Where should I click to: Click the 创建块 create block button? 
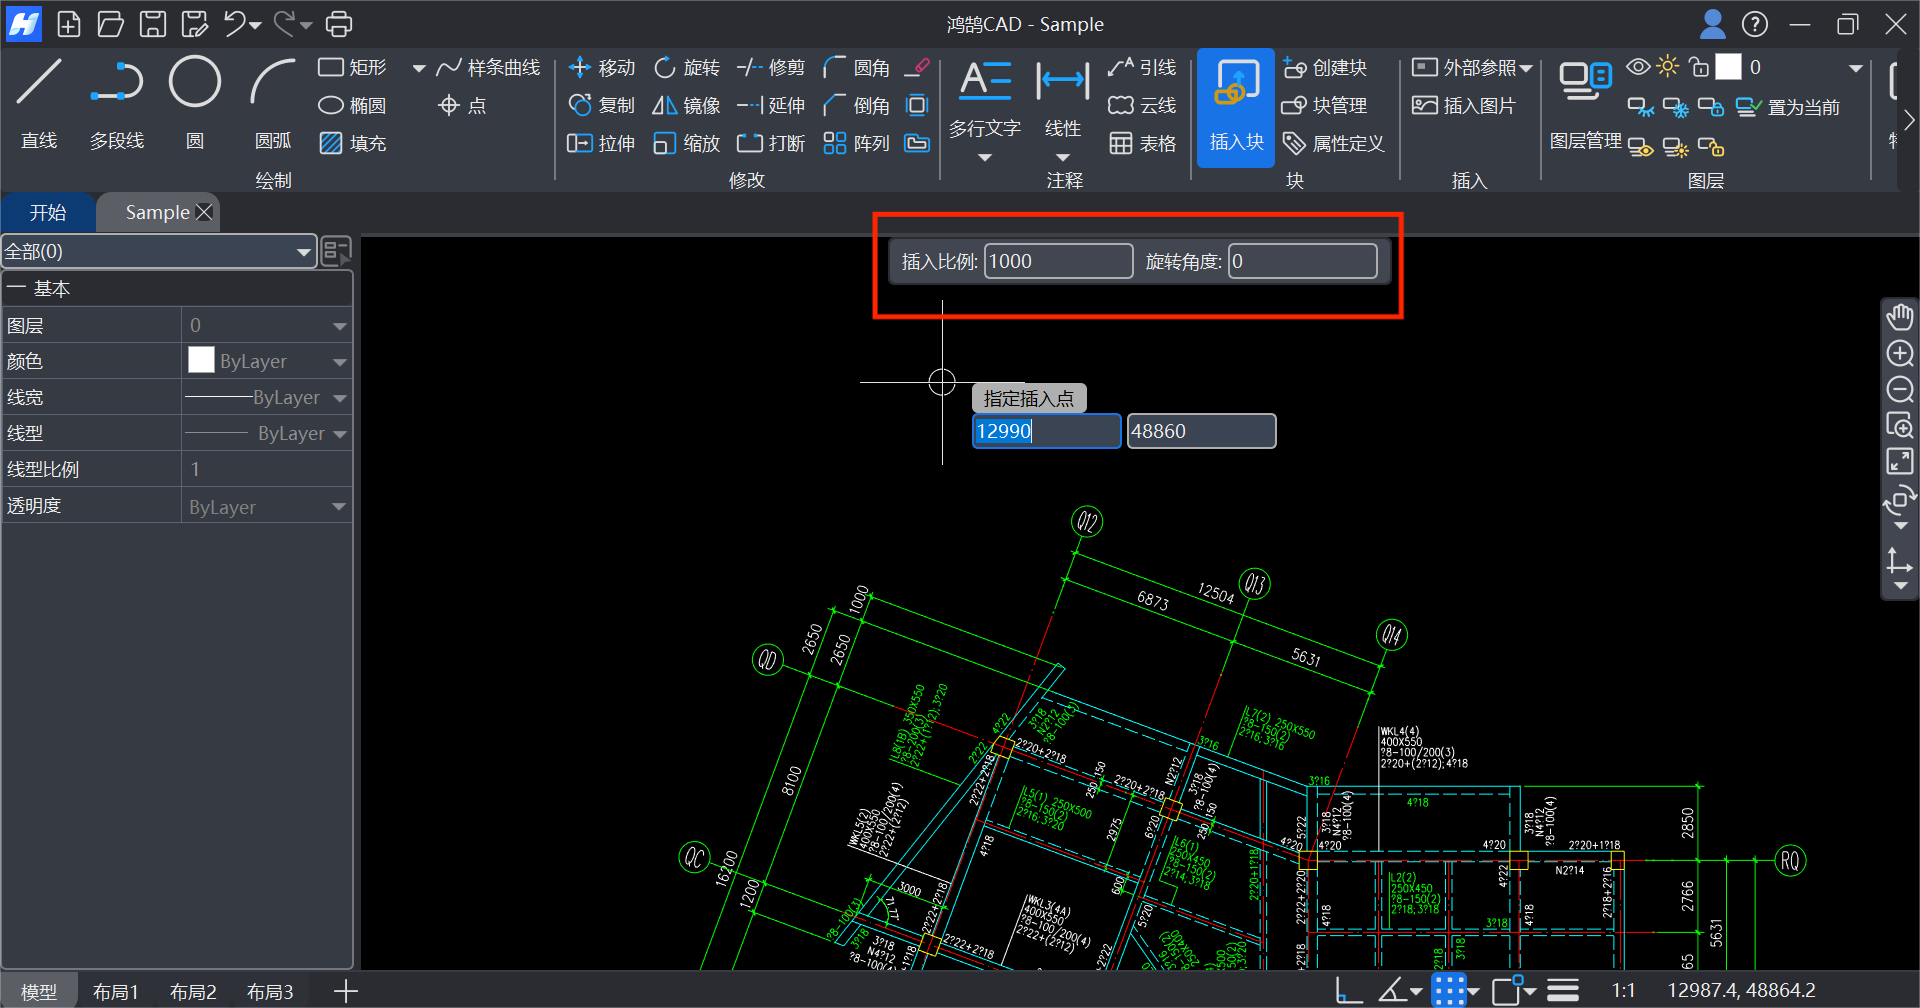[x=1325, y=67]
